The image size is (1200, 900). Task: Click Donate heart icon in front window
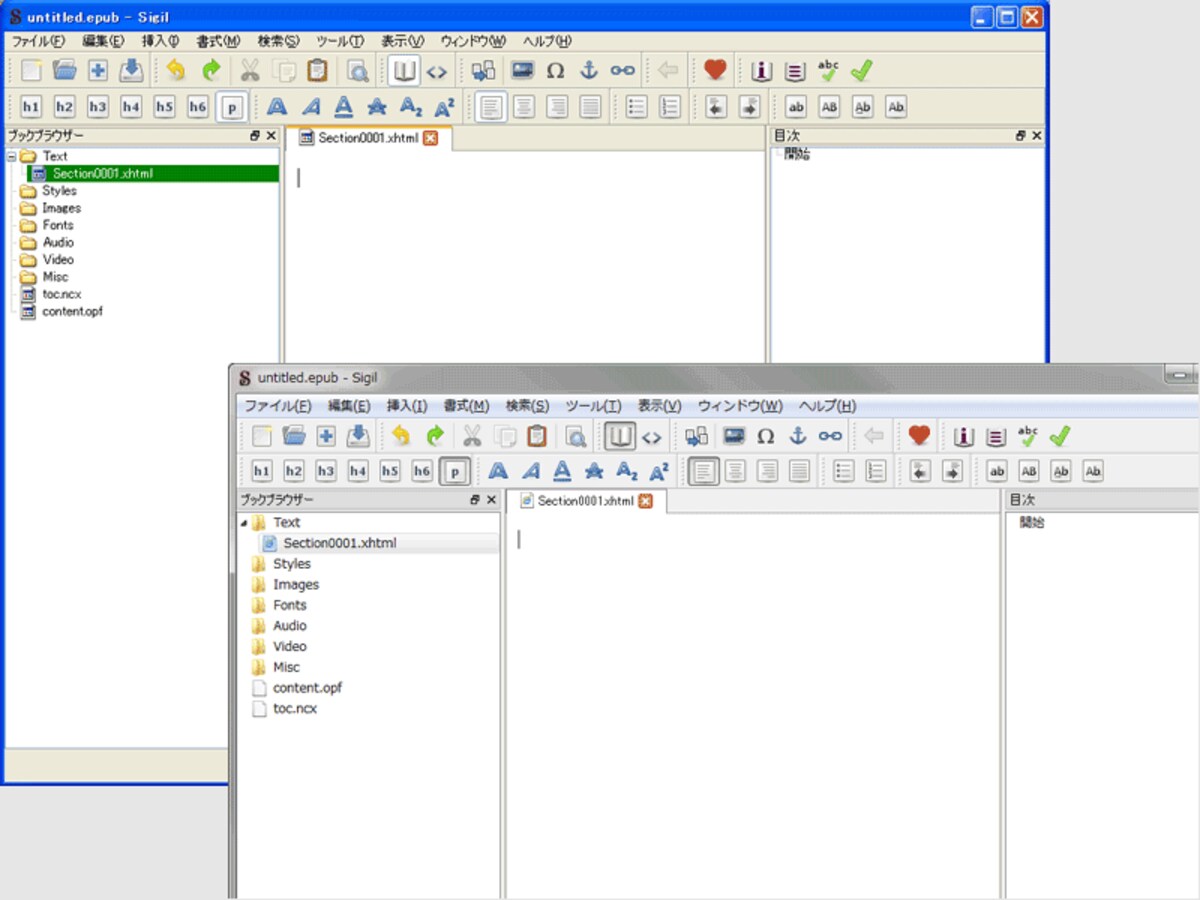920,436
